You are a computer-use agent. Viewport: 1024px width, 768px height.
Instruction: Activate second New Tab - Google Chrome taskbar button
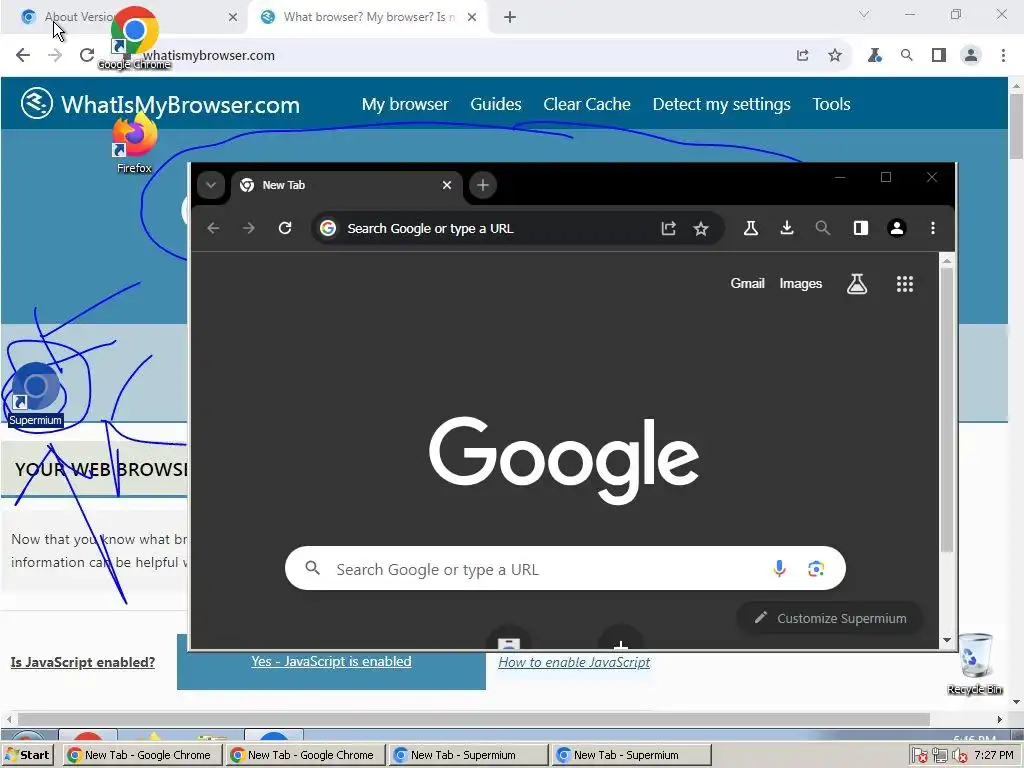click(x=306, y=755)
